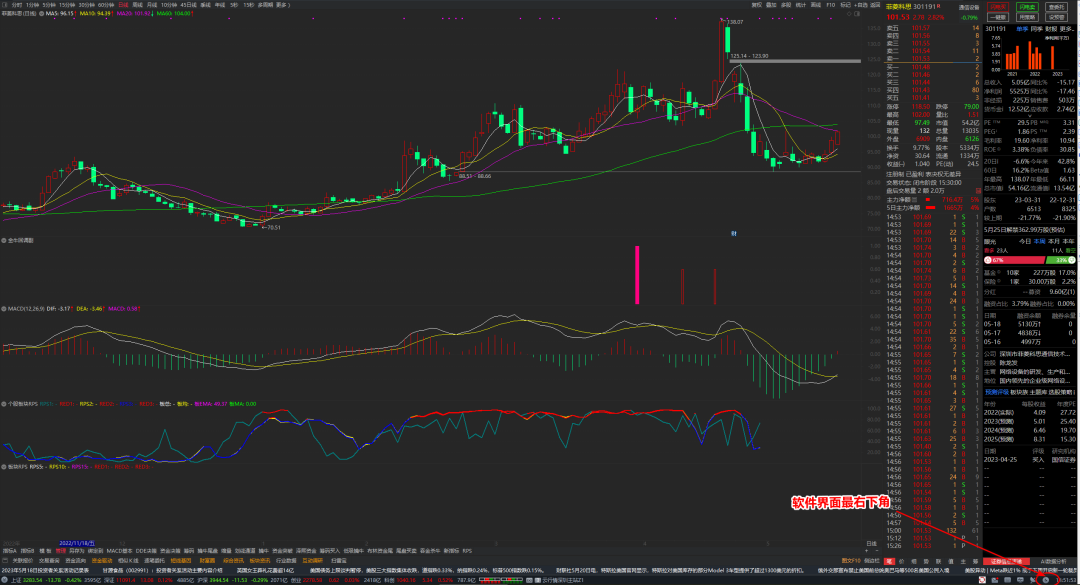This screenshot has width=1080, height=585.
Task: Click the 多股 multi-stock tool
Action: tap(786, 5)
